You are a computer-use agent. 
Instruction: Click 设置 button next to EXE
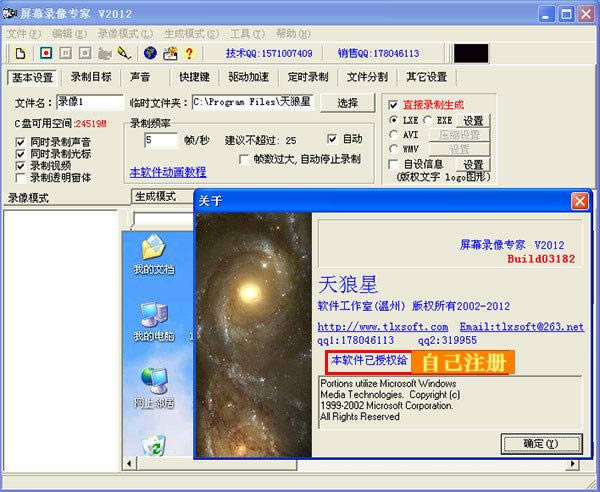473,121
